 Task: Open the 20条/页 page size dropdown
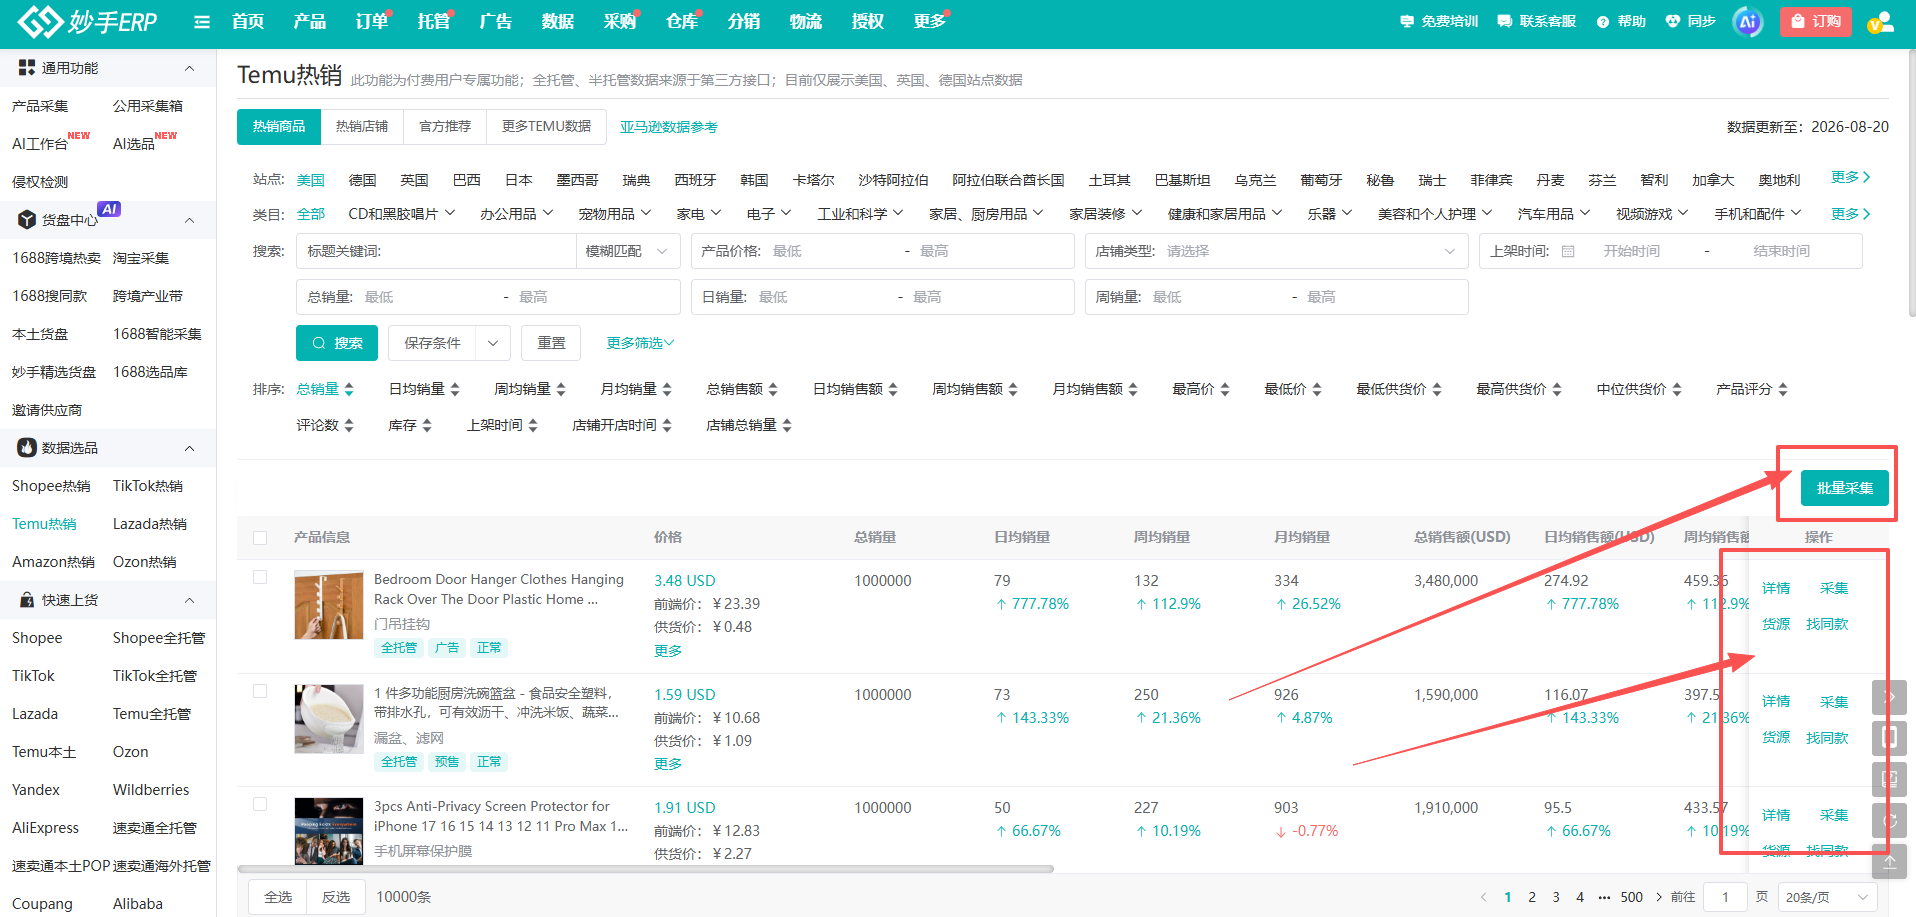pyautogui.click(x=1826, y=897)
